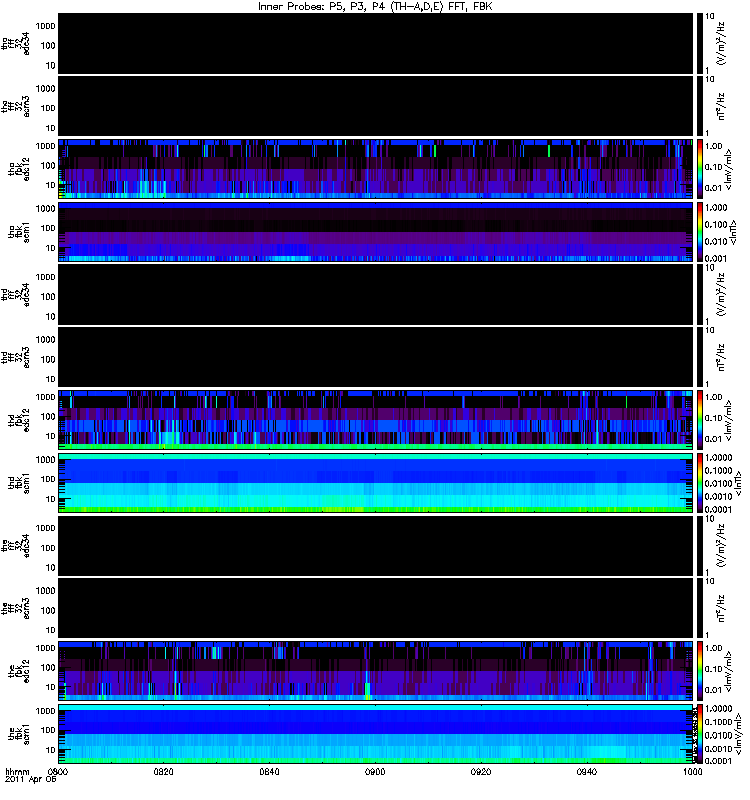The image size is (750, 800).
Task: Click '0.10' color scale value of thd edc12
Action: [714, 418]
